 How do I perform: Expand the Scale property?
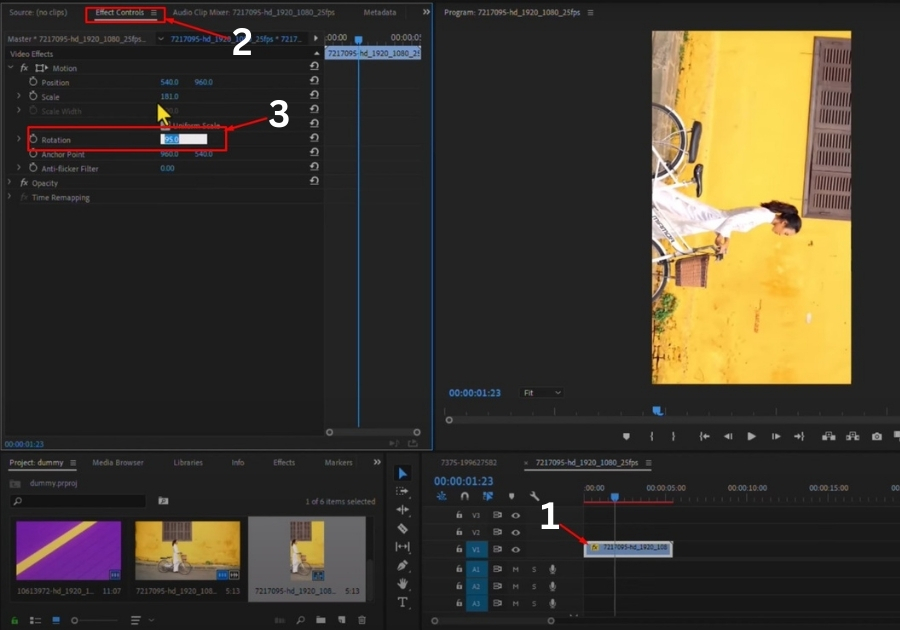[x=19, y=96]
